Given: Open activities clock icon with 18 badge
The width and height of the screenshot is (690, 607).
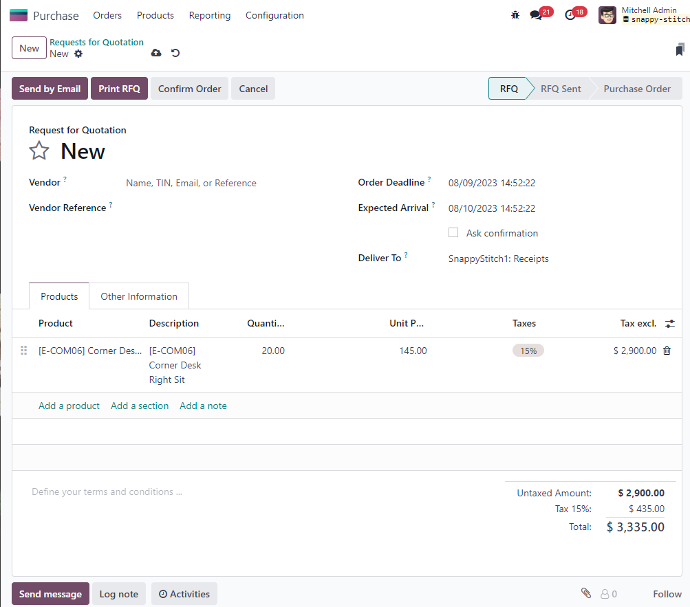Looking at the screenshot, I should point(570,15).
